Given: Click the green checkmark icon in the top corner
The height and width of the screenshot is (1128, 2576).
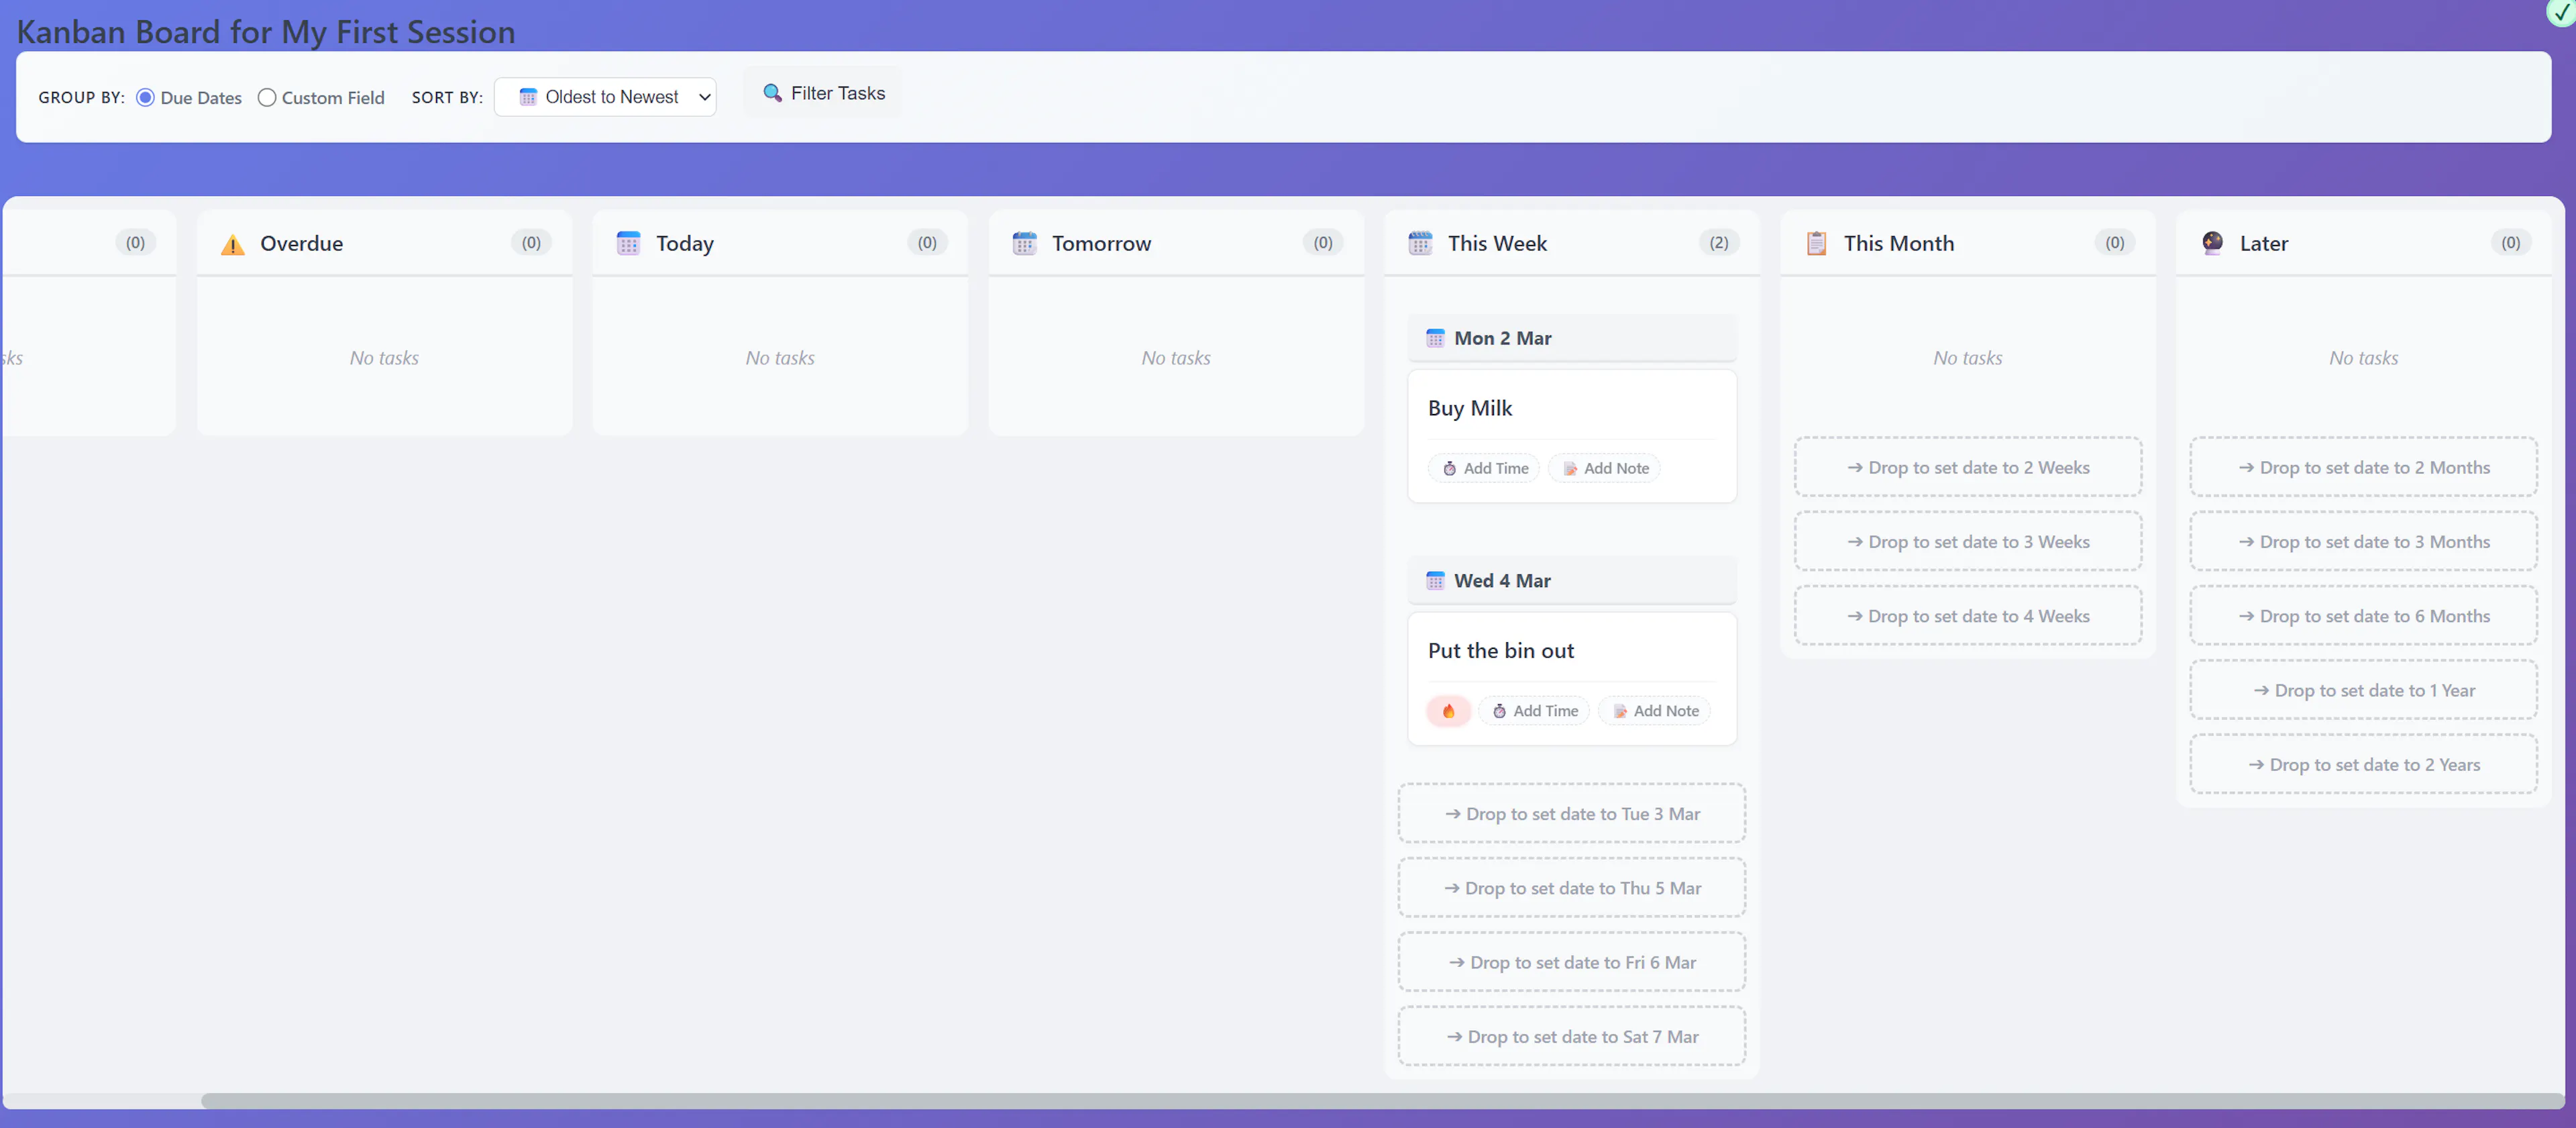Looking at the screenshot, I should coord(2561,12).
